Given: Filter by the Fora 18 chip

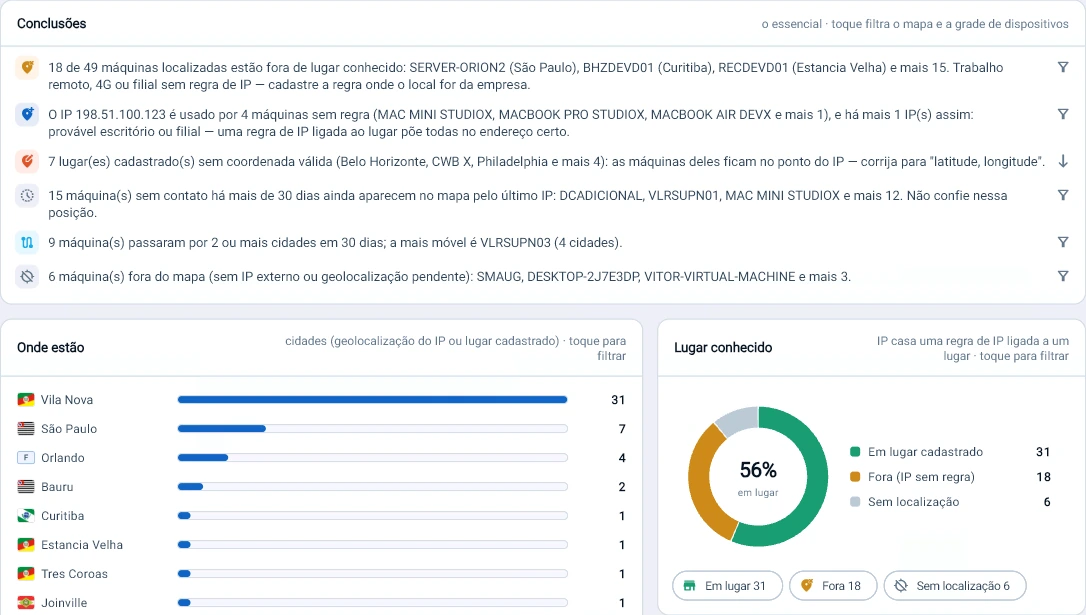Looking at the screenshot, I should pyautogui.click(x=833, y=586).
